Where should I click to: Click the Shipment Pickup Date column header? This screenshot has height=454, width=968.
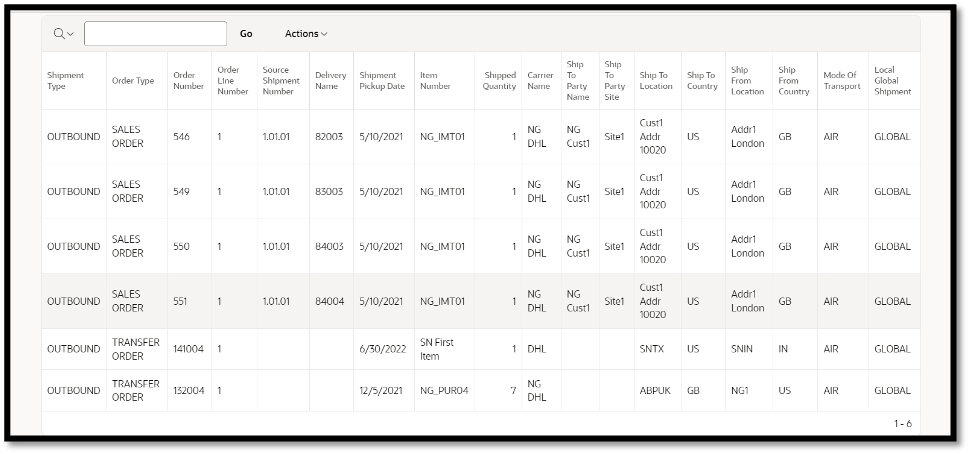point(382,81)
